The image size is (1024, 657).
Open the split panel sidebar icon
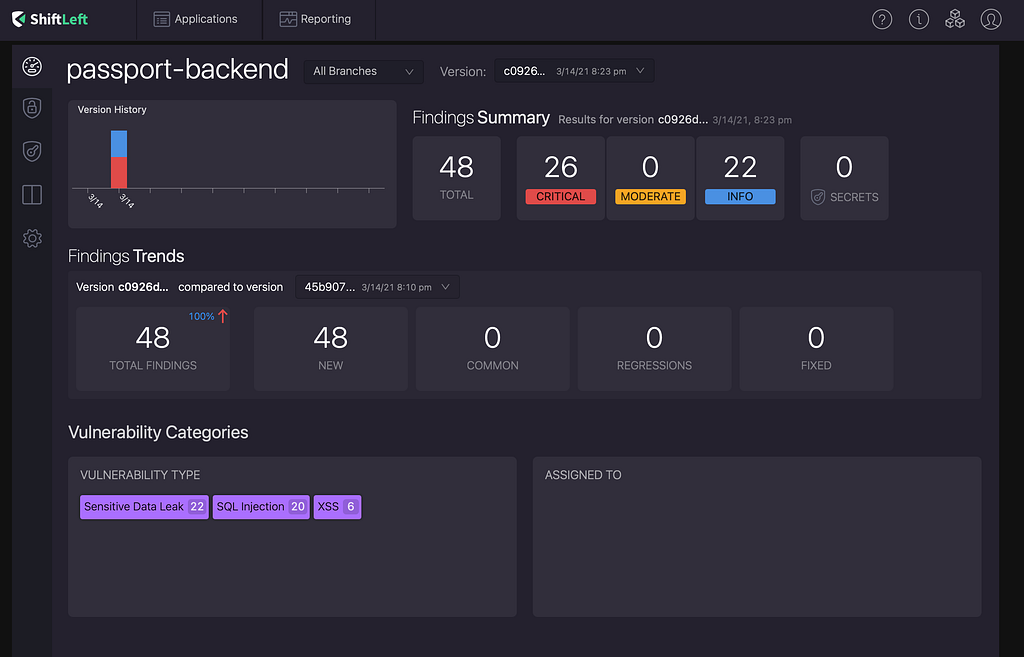pos(32,195)
